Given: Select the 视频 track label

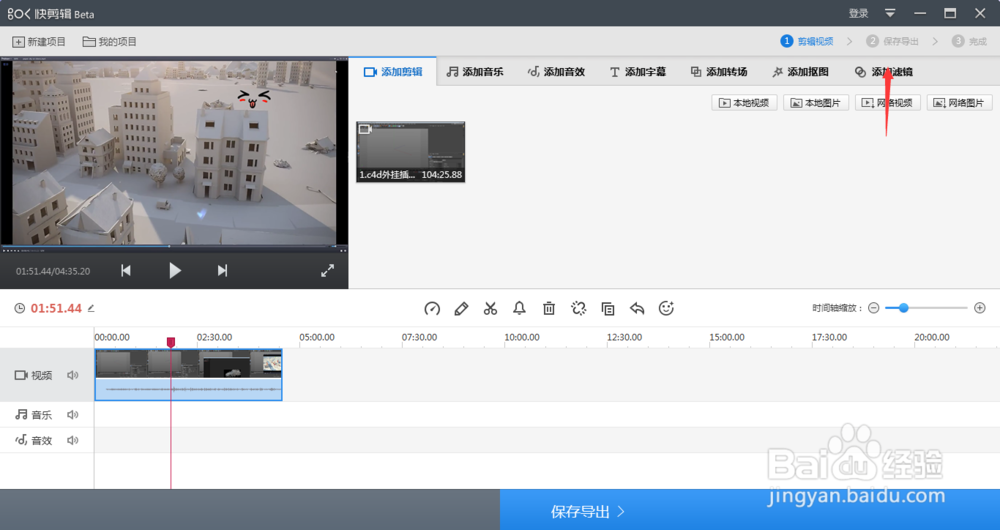Looking at the screenshot, I should tap(33, 376).
